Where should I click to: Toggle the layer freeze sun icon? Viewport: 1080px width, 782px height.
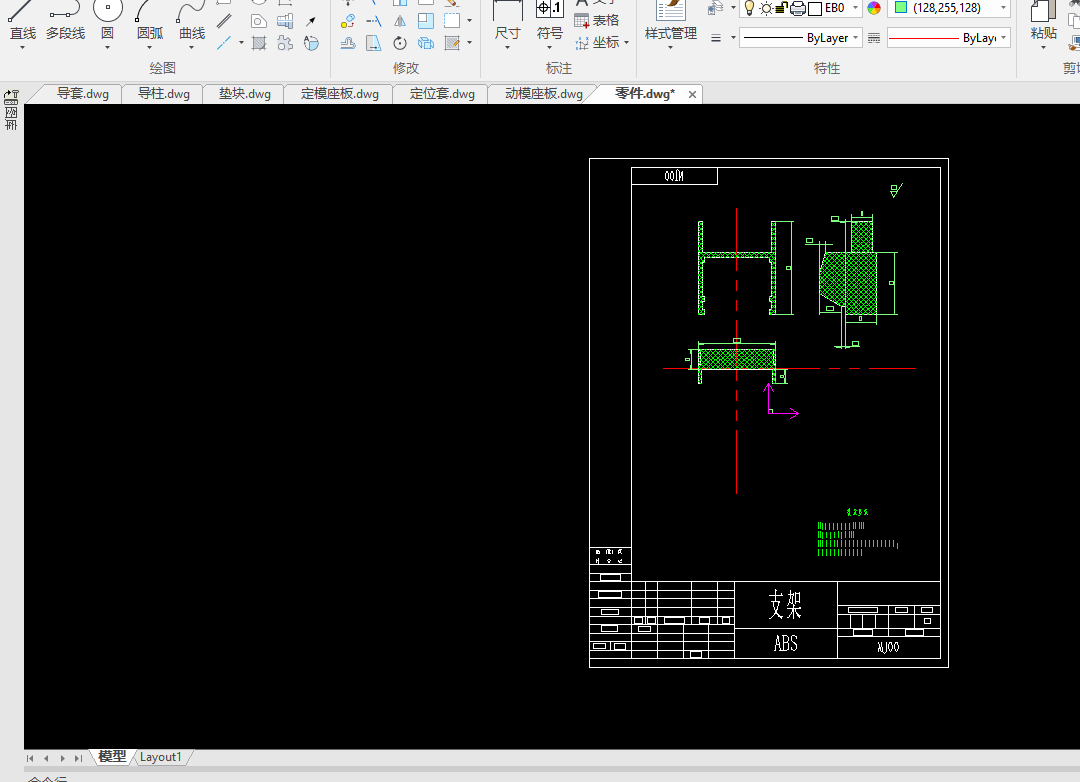766,8
